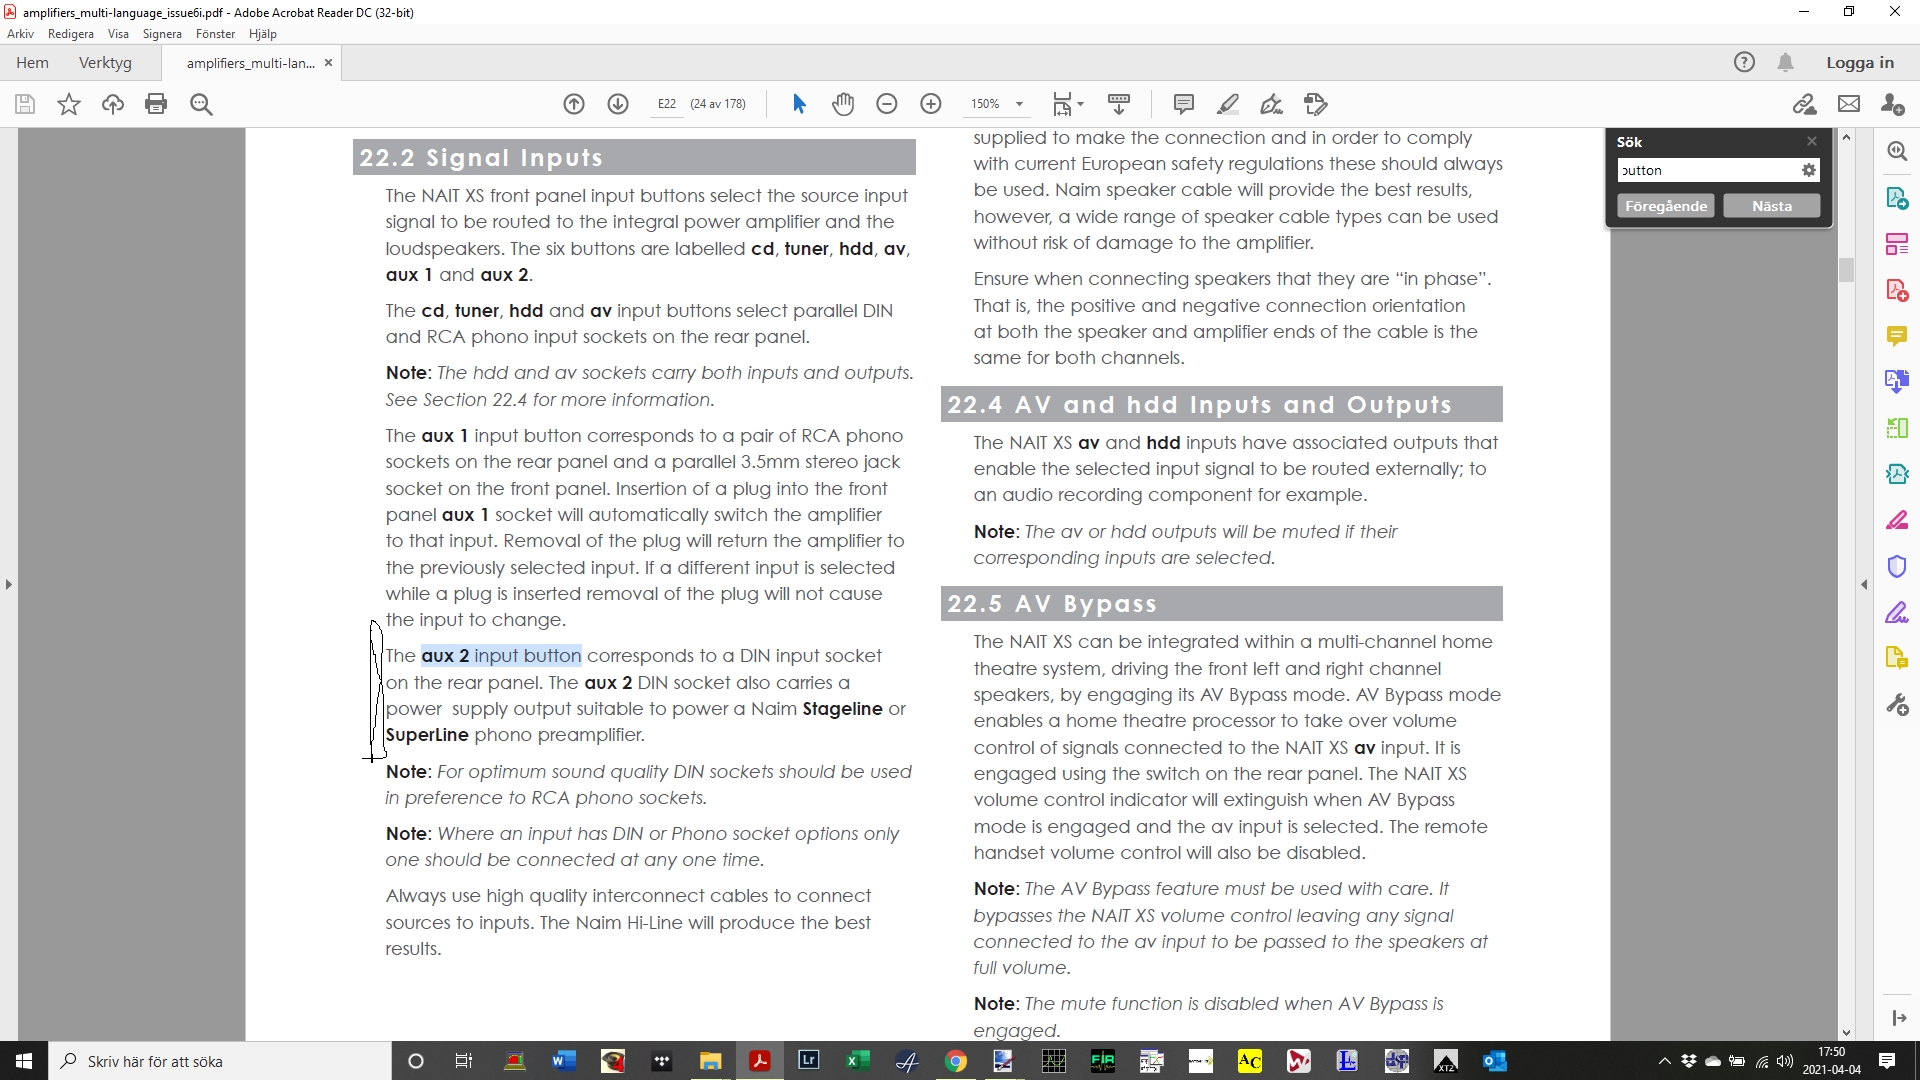
Task: Open Chrome from the Windows taskbar
Action: click(x=956, y=1061)
